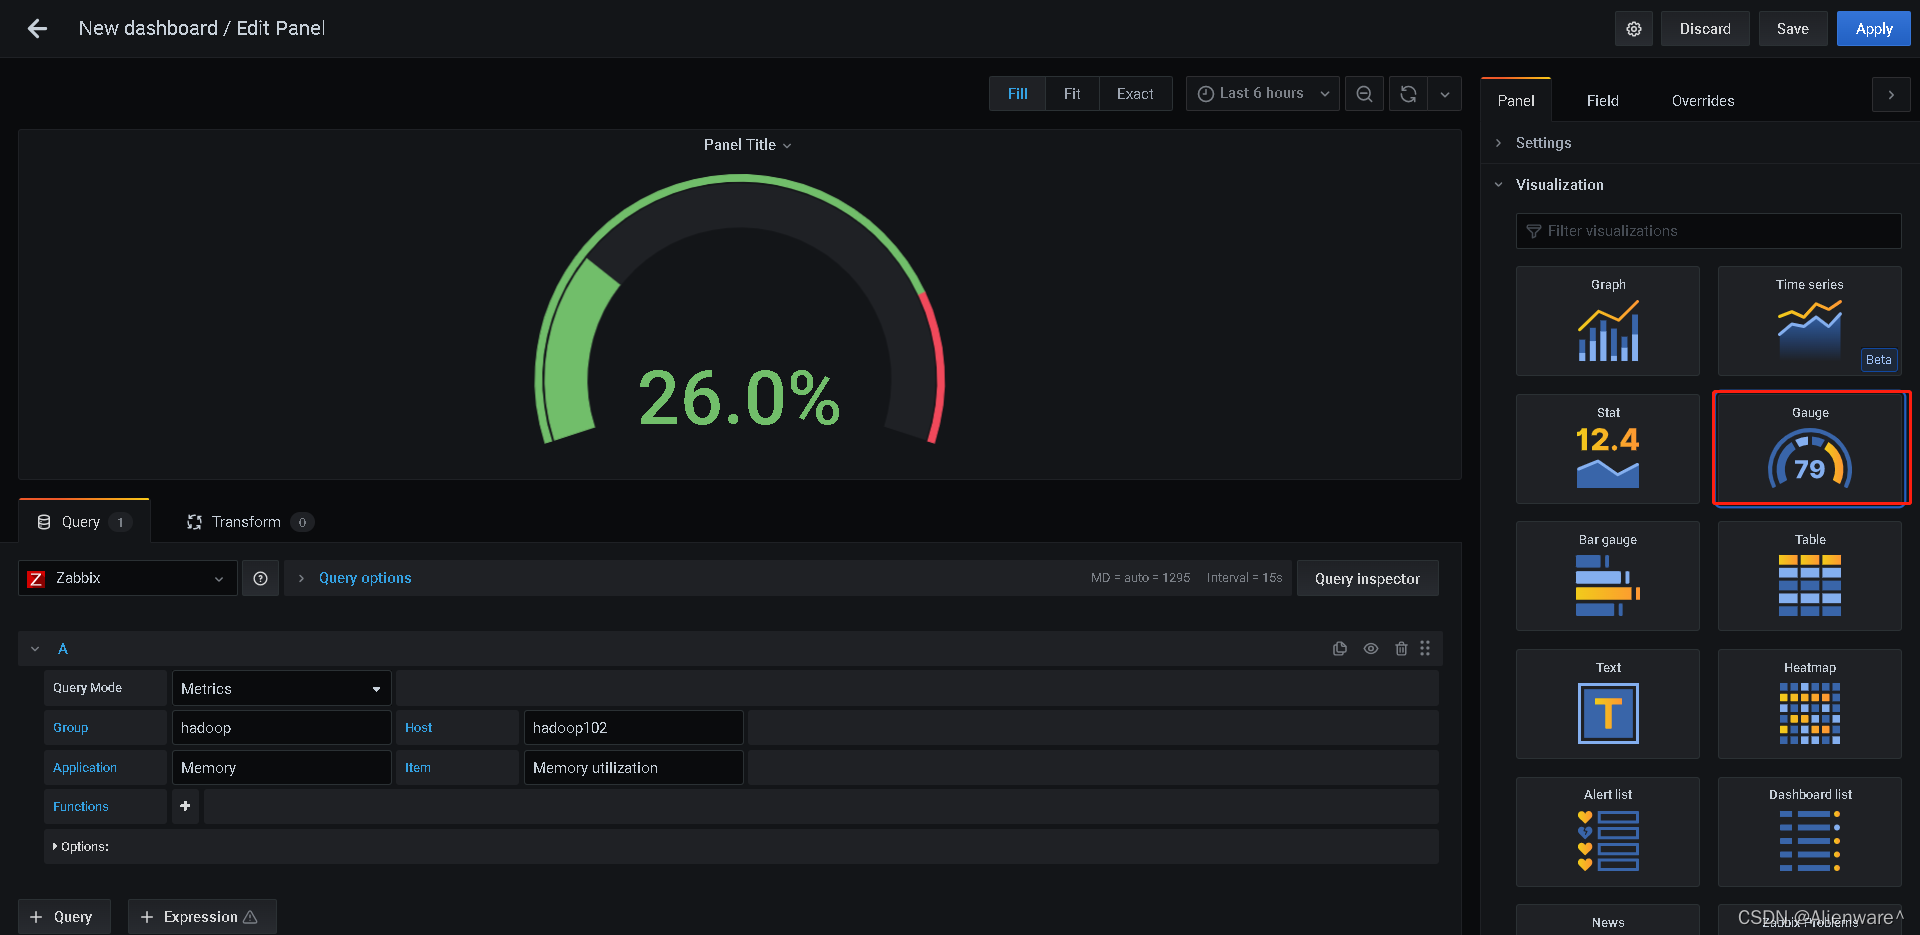Collapse query A row chevron
Screen dimensions: 1920x935
pyautogui.click(x=35, y=649)
